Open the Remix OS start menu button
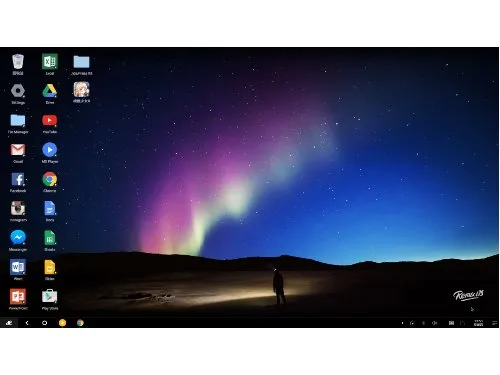The image size is (500, 375). tap(9, 323)
